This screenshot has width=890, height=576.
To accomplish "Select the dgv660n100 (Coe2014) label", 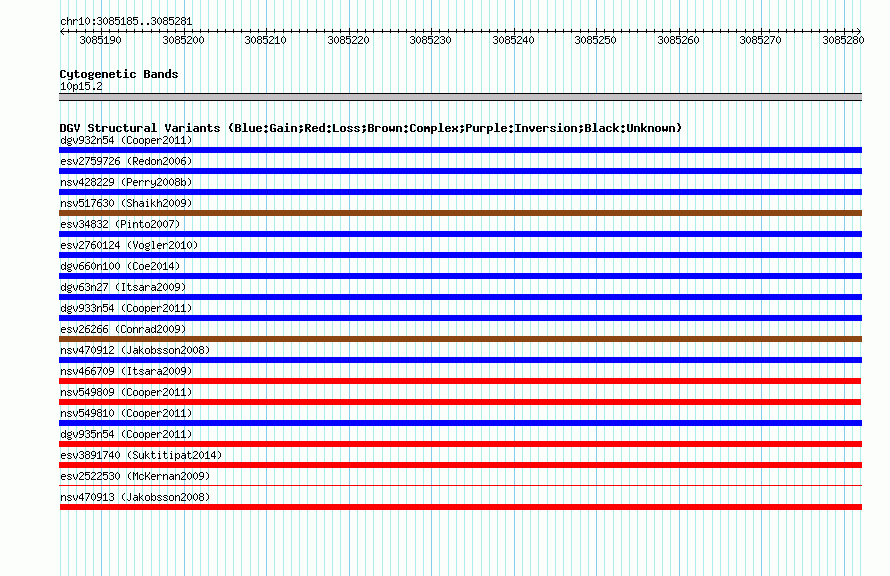I will [120, 266].
